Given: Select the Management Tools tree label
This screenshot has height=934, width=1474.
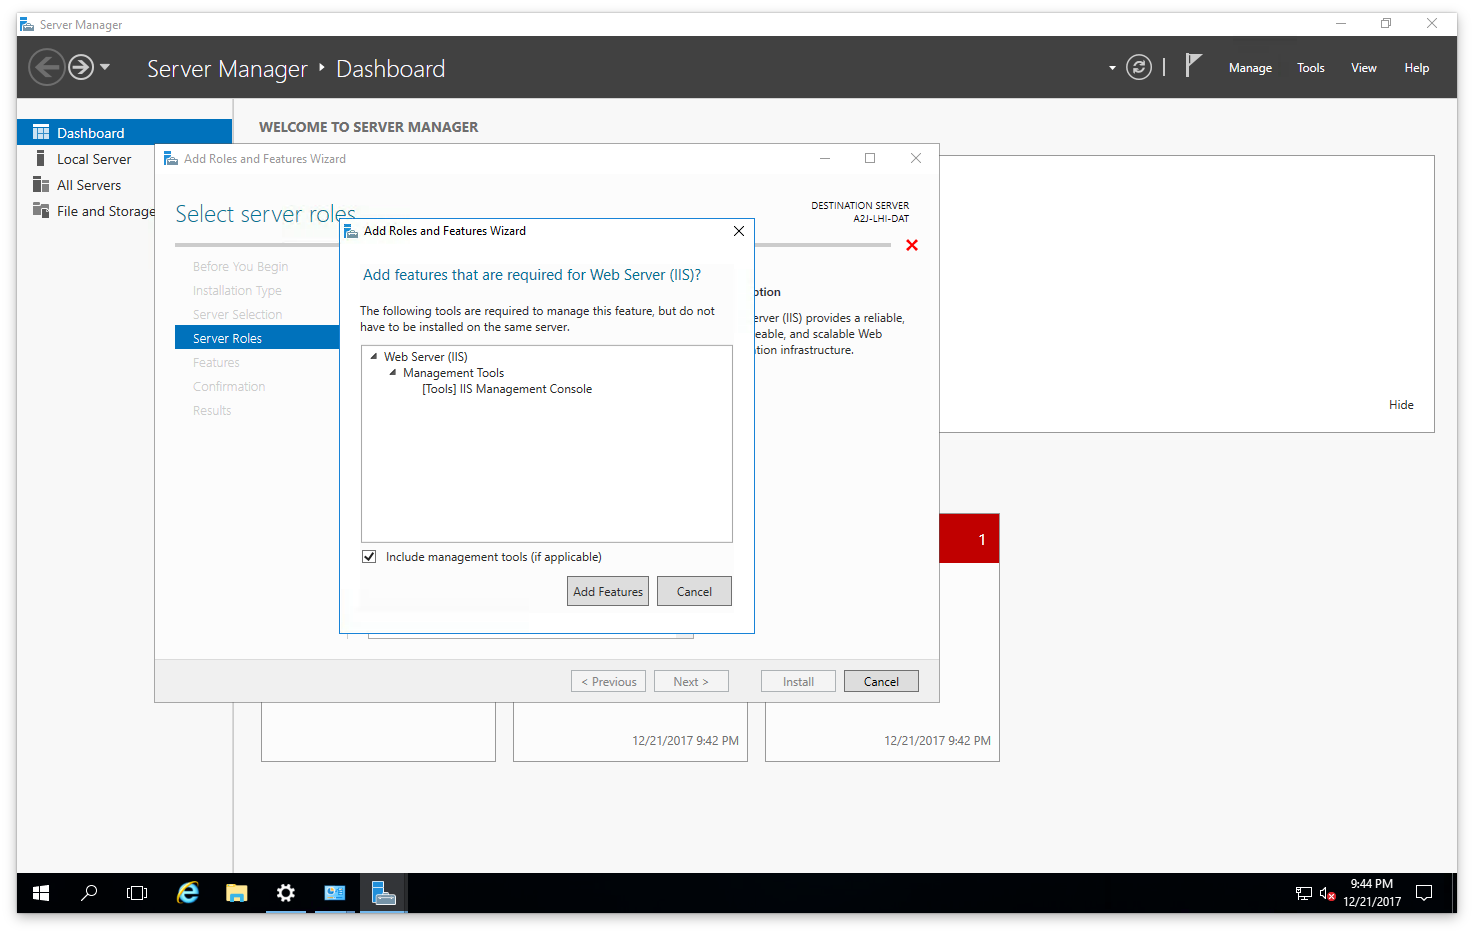Looking at the screenshot, I should [x=453, y=373].
